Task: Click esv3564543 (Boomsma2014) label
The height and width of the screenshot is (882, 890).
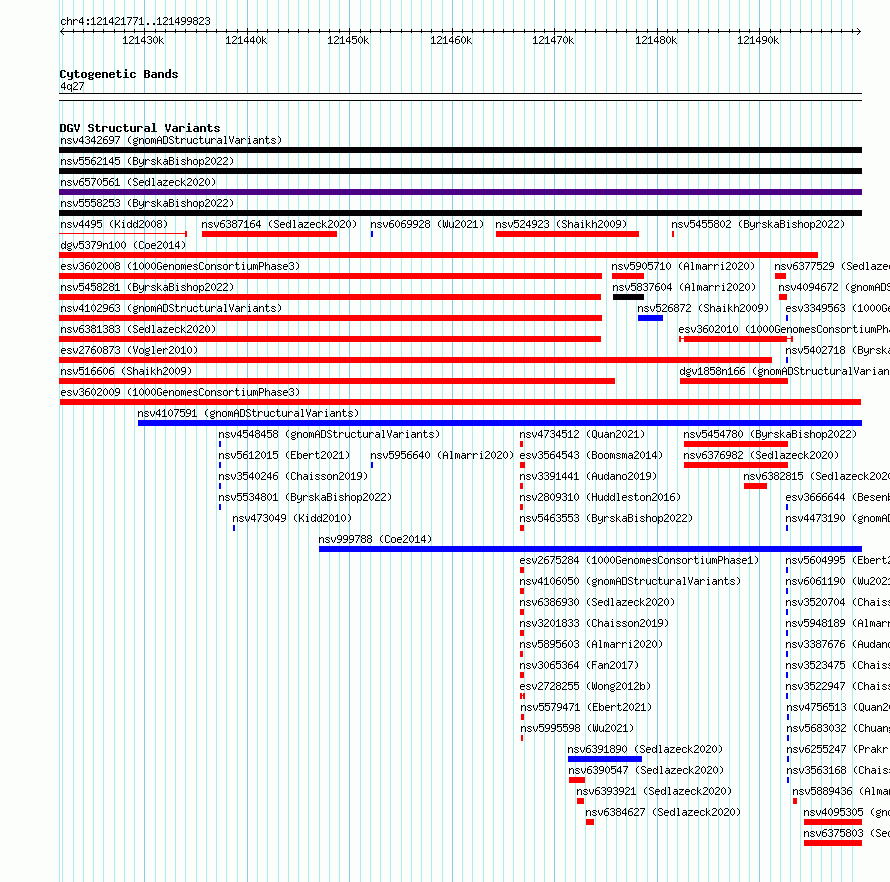Action: point(591,455)
